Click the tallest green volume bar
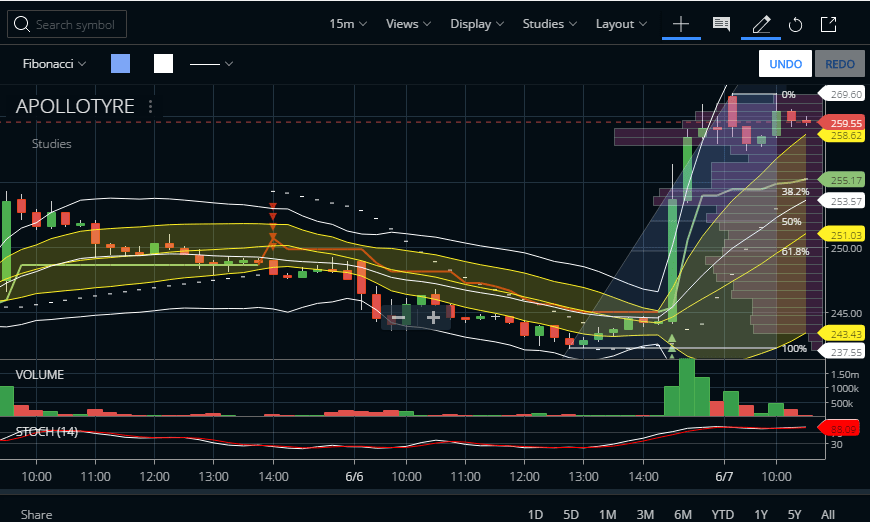Viewport: 870px width, 522px height. pos(687,387)
